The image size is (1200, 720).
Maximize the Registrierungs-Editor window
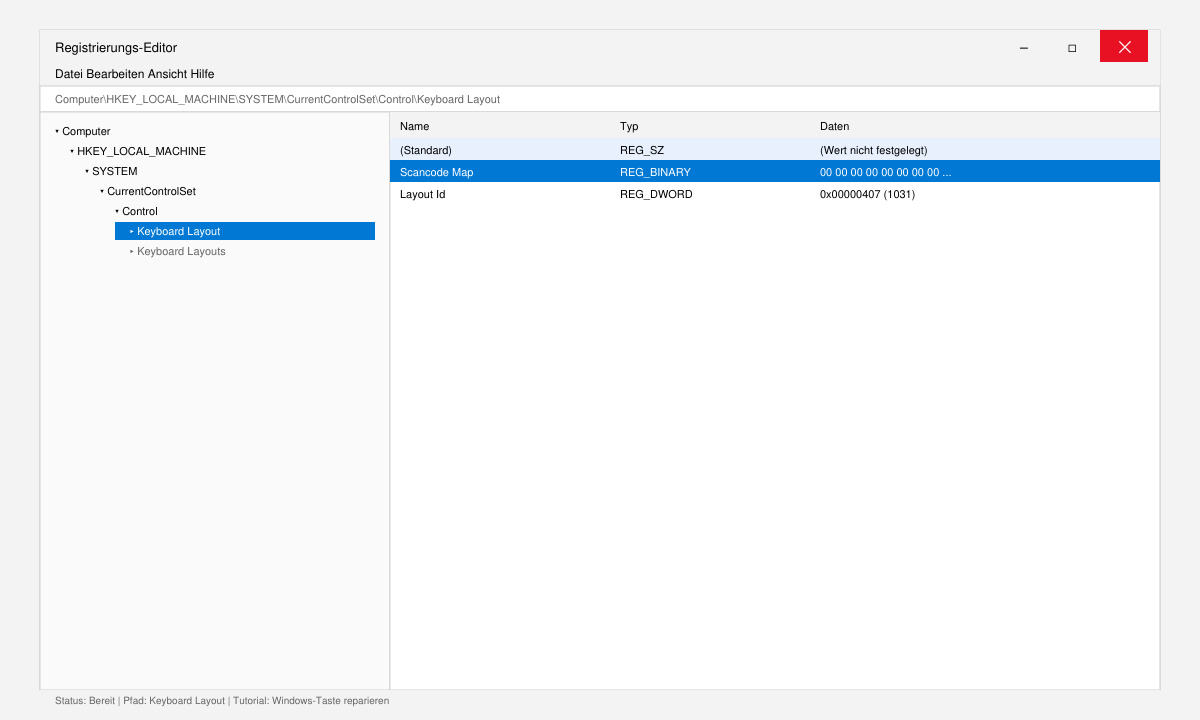pyautogui.click(x=1072, y=47)
